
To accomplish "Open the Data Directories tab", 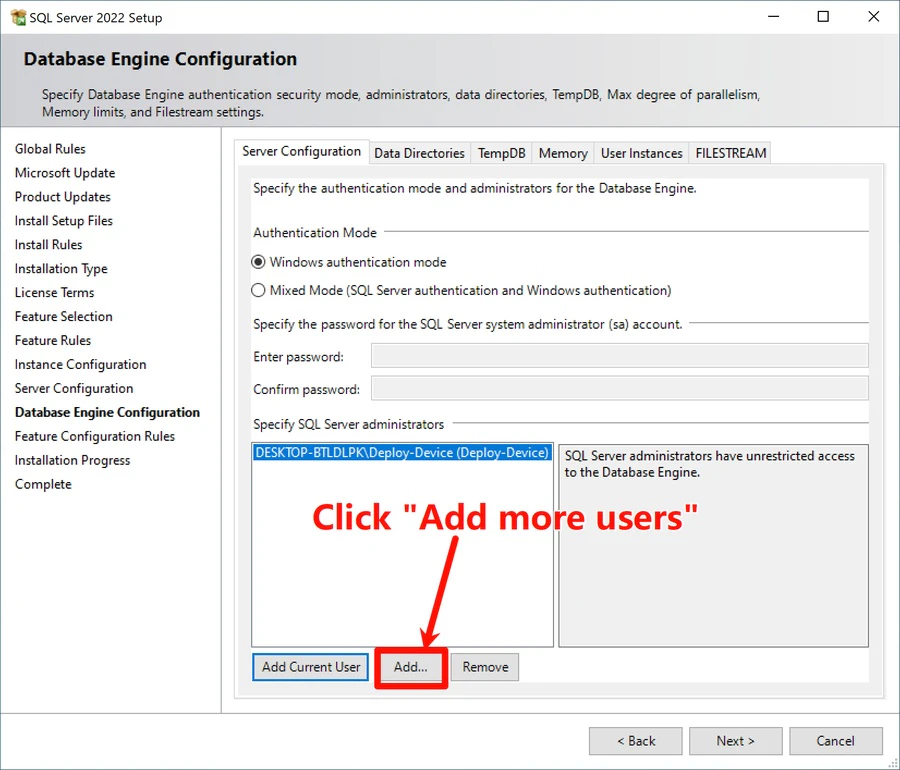I will [x=420, y=153].
